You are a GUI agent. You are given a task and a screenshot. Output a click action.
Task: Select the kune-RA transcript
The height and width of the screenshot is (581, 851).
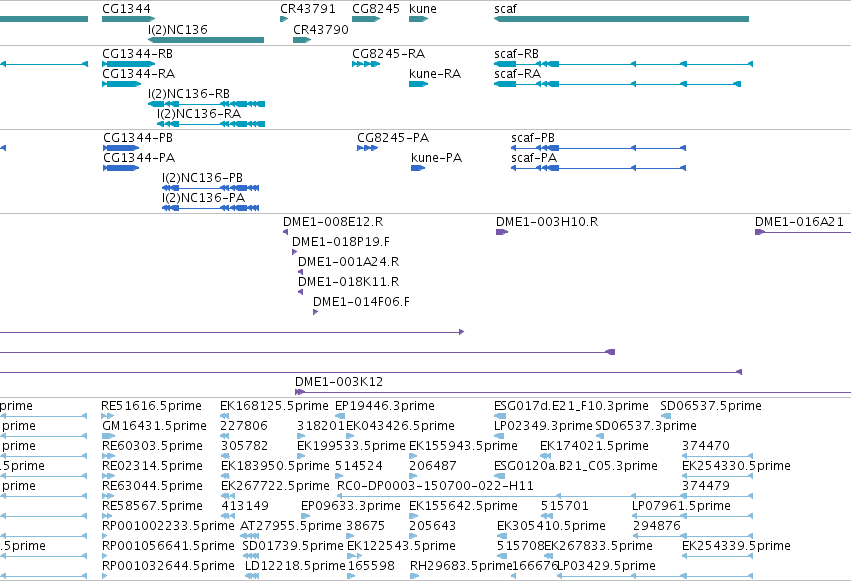[x=418, y=84]
